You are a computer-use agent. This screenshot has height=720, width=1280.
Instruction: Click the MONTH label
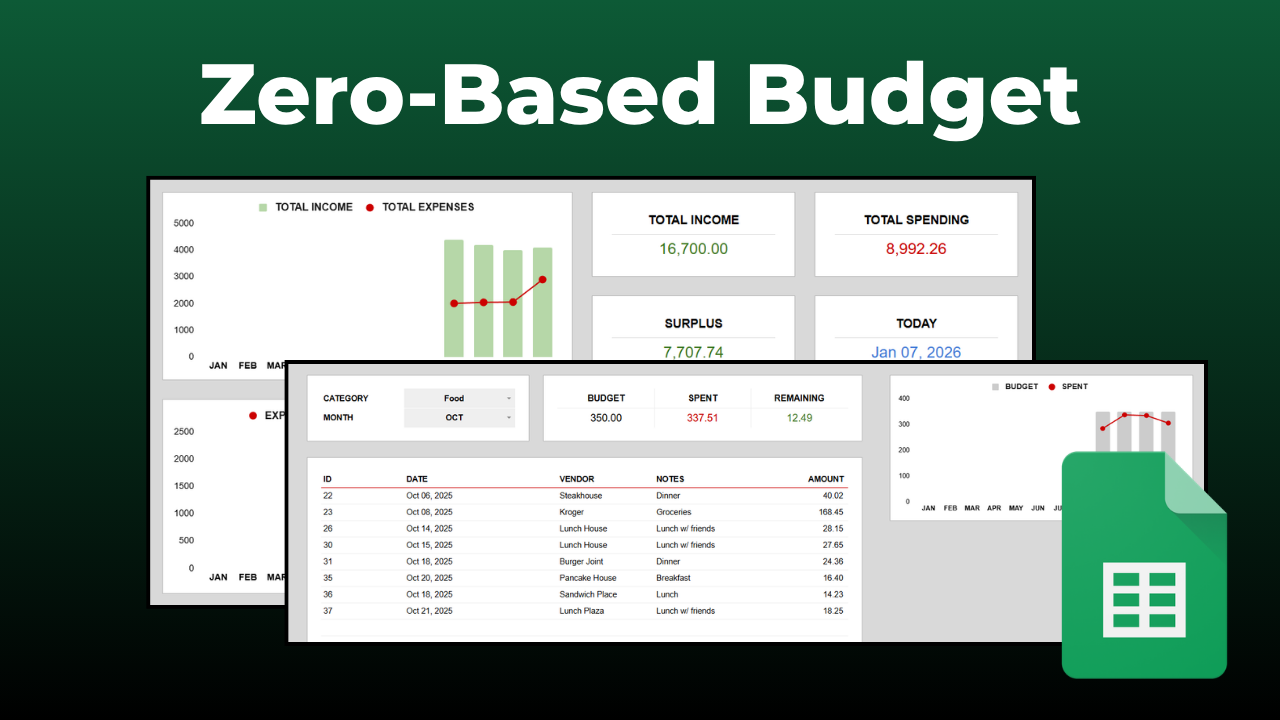coord(338,418)
